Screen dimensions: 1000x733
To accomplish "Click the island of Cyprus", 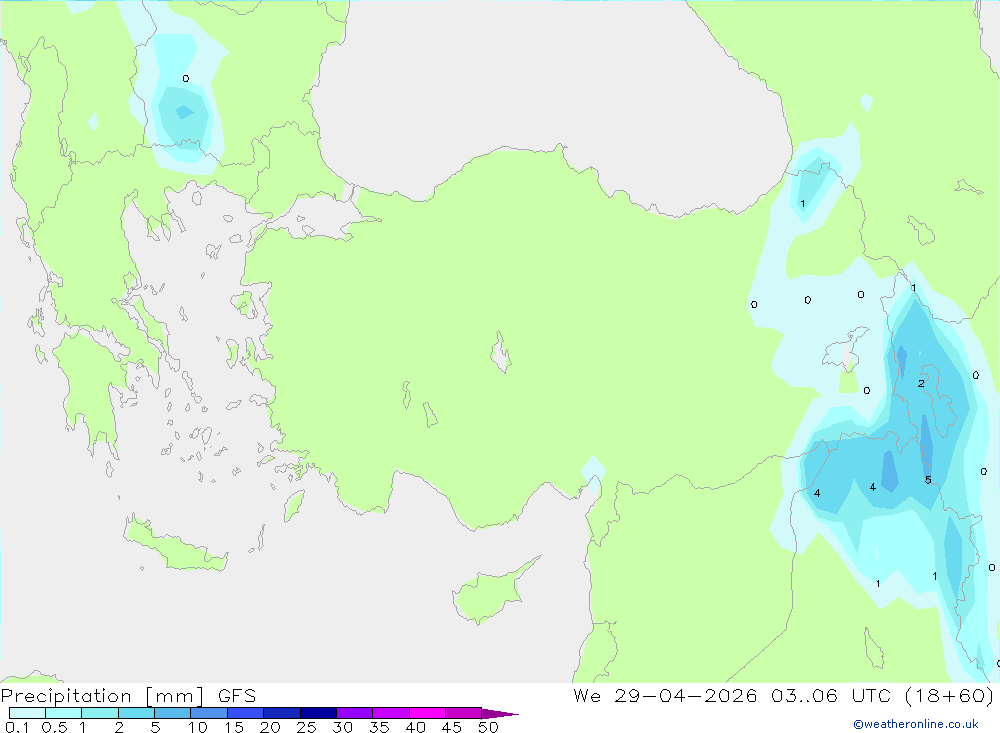I will [x=493, y=592].
